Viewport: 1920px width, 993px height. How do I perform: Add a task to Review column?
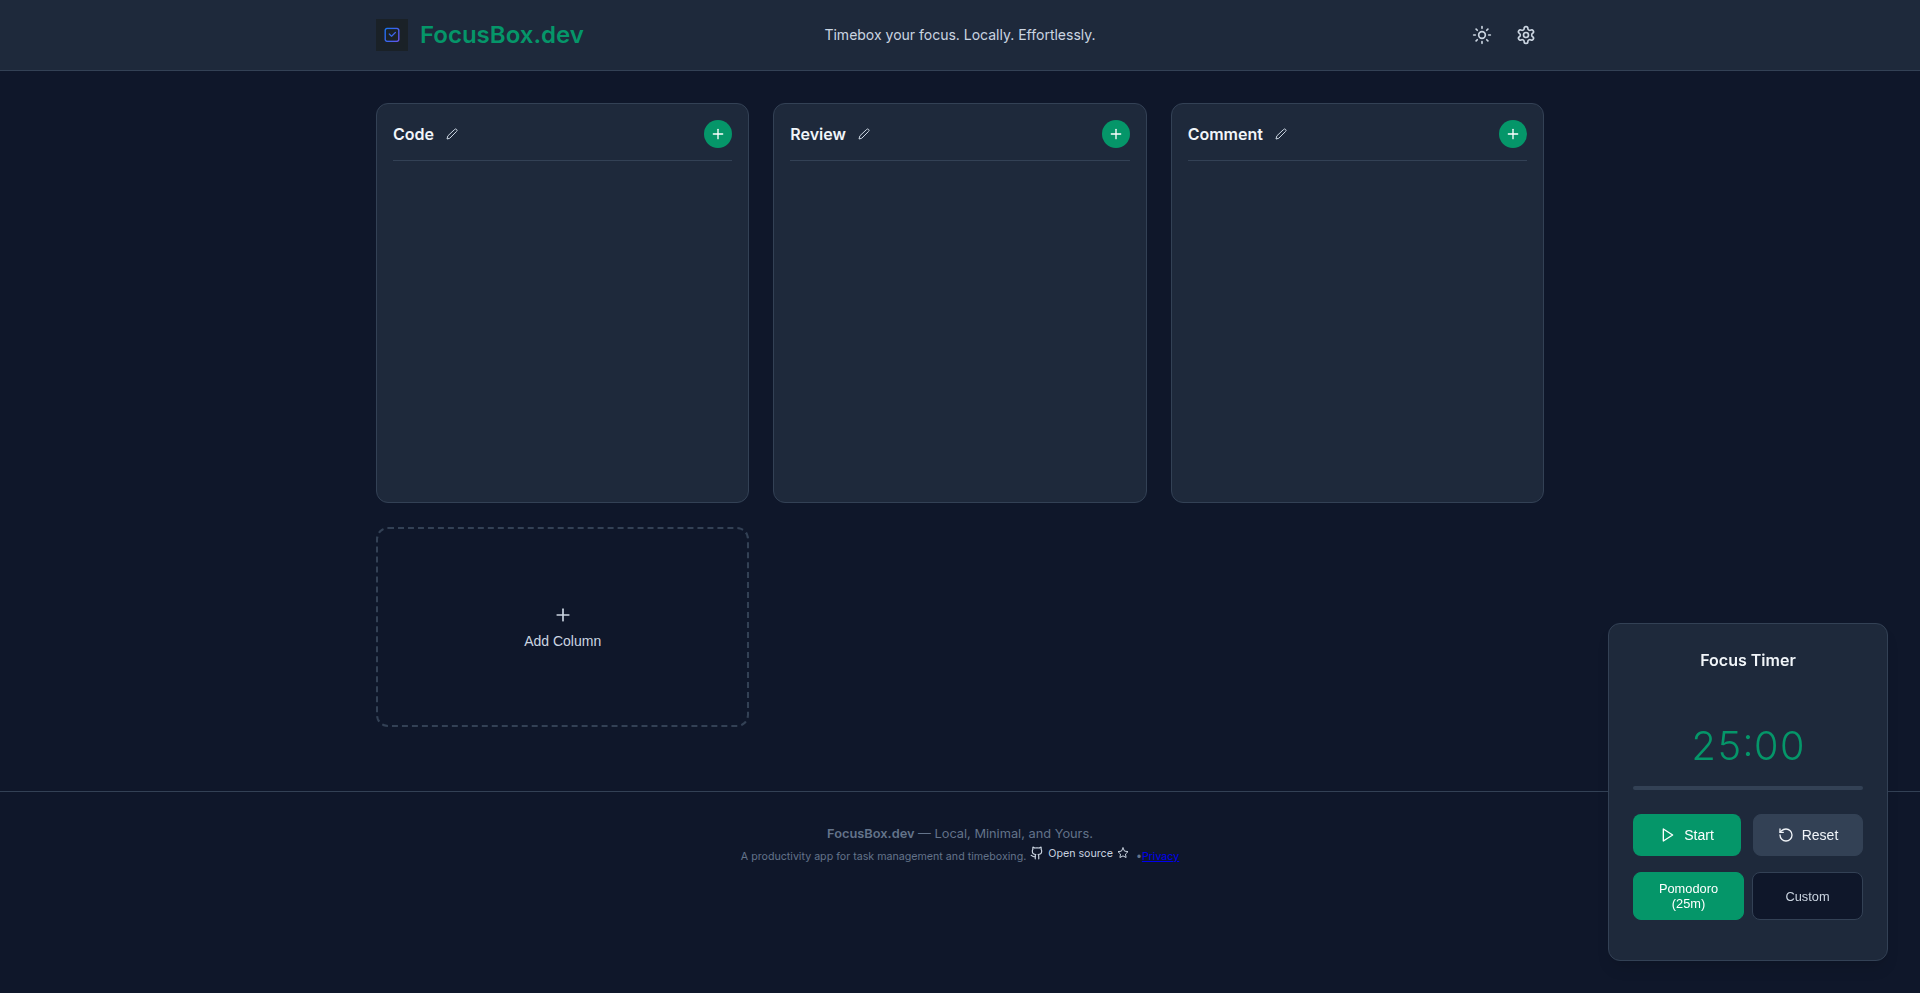pyautogui.click(x=1115, y=134)
